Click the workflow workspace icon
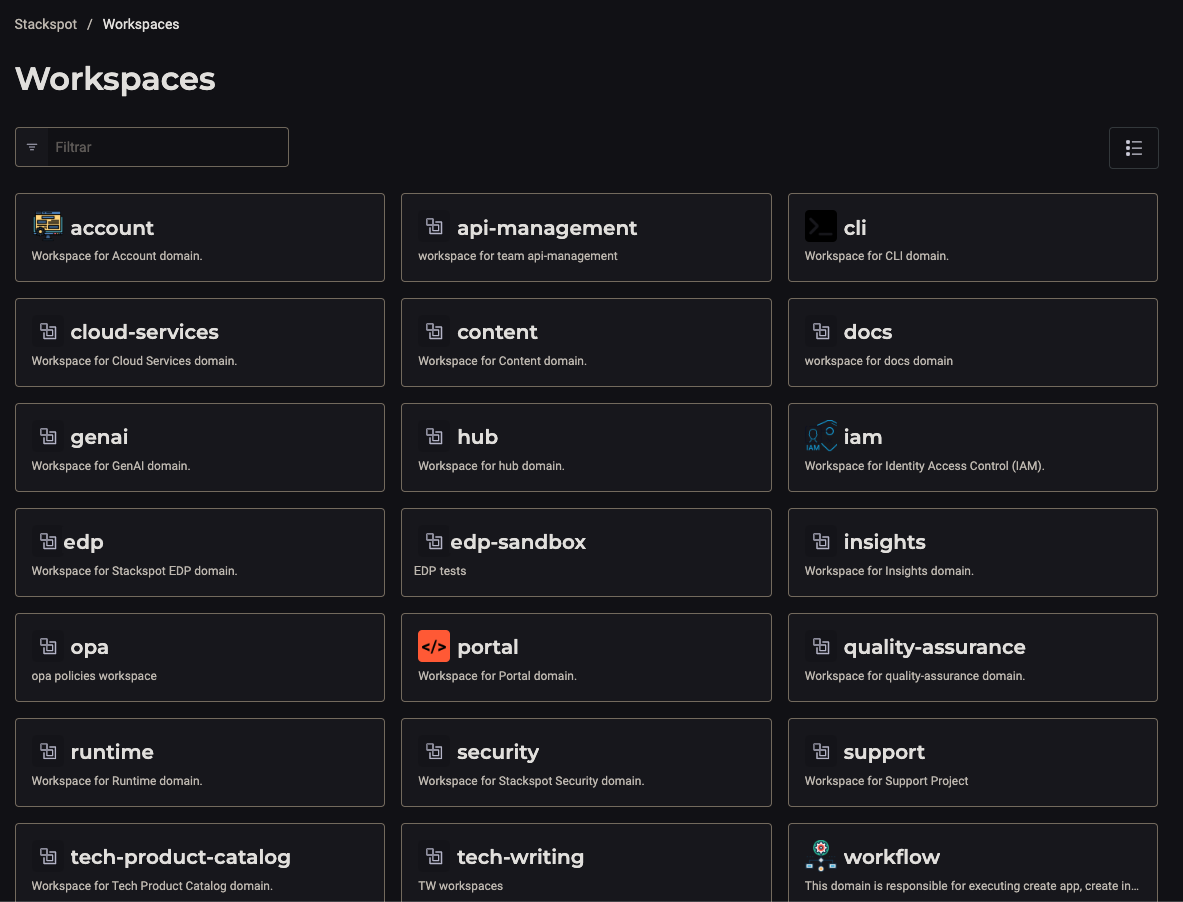The image size is (1183, 902). pyautogui.click(x=820, y=855)
